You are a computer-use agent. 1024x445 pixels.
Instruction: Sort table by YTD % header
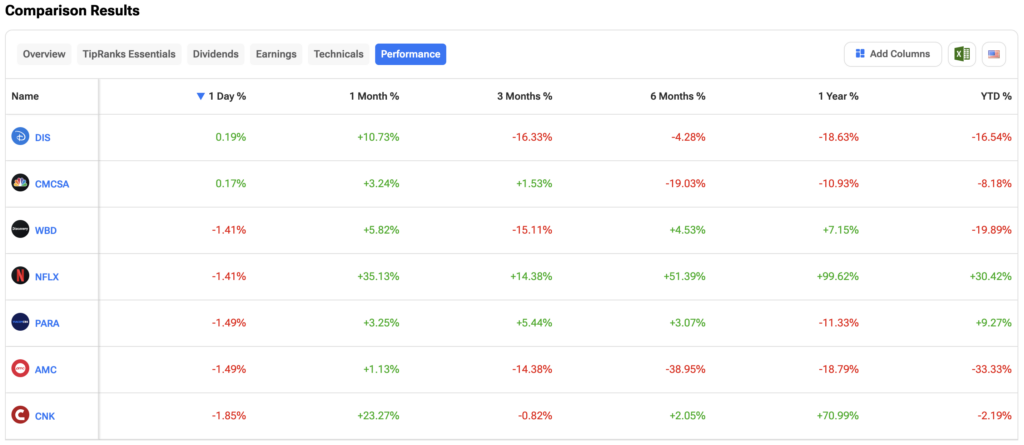[992, 97]
